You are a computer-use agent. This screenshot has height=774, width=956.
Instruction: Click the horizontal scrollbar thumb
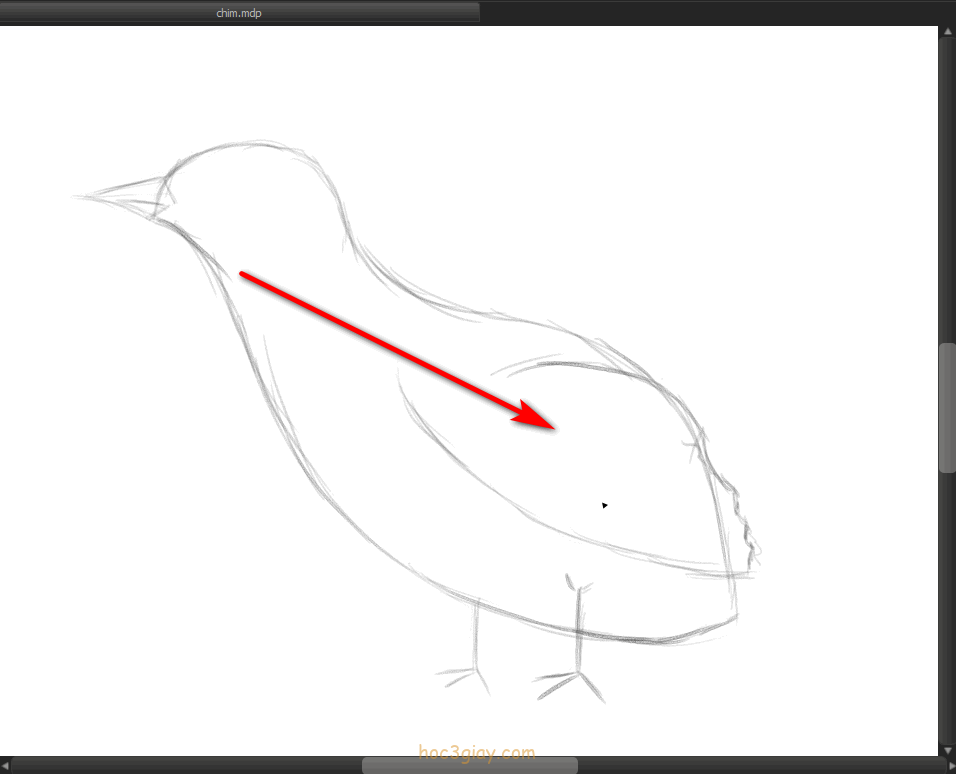pos(469,766)
